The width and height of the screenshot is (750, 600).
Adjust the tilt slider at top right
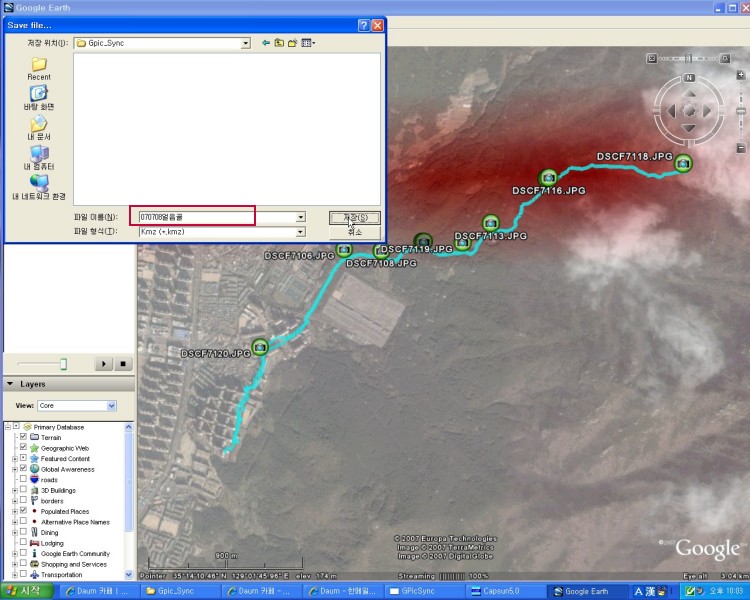pos(689,58)
